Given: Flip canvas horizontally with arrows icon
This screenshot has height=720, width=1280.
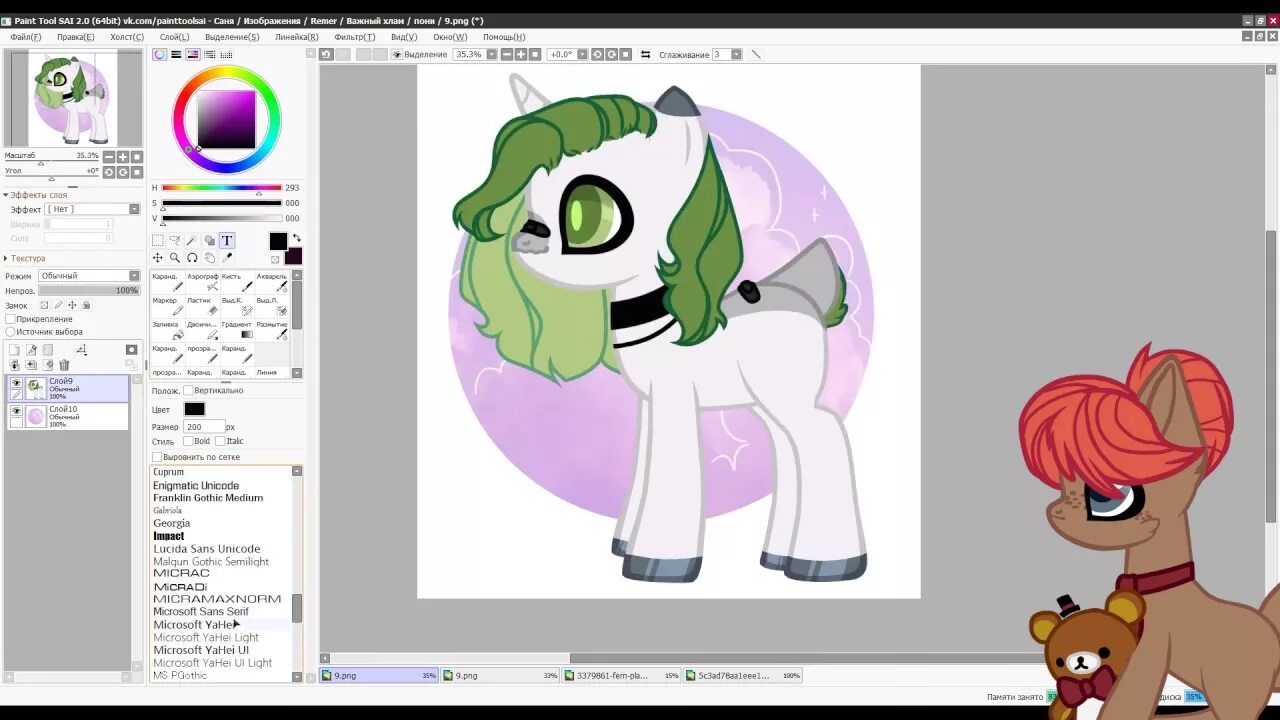Looking at the screenshot, I should tap(645, 54).
